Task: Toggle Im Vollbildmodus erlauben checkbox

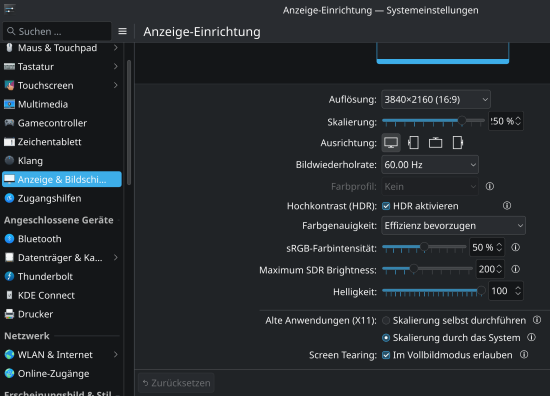Action: [386, 355]
